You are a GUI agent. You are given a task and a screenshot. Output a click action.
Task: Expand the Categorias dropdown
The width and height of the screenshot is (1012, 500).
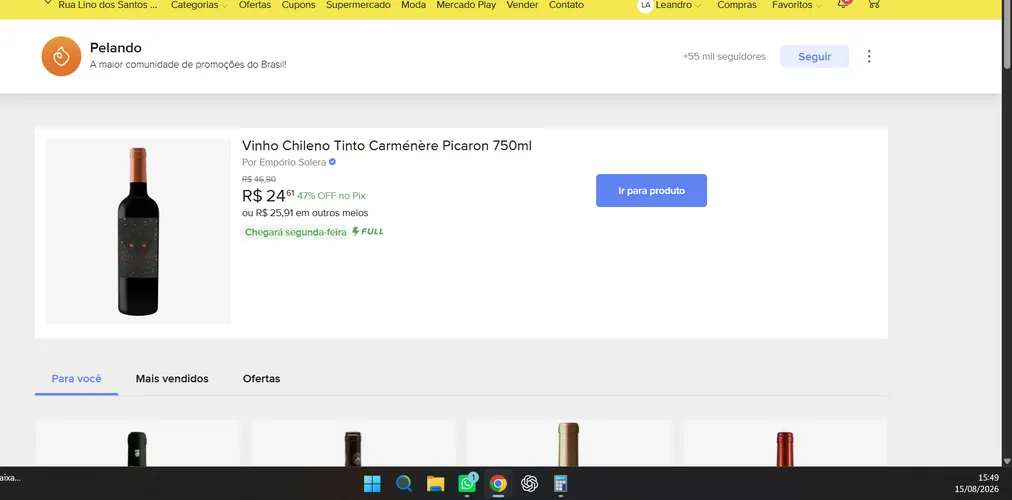tap(199, 5)
